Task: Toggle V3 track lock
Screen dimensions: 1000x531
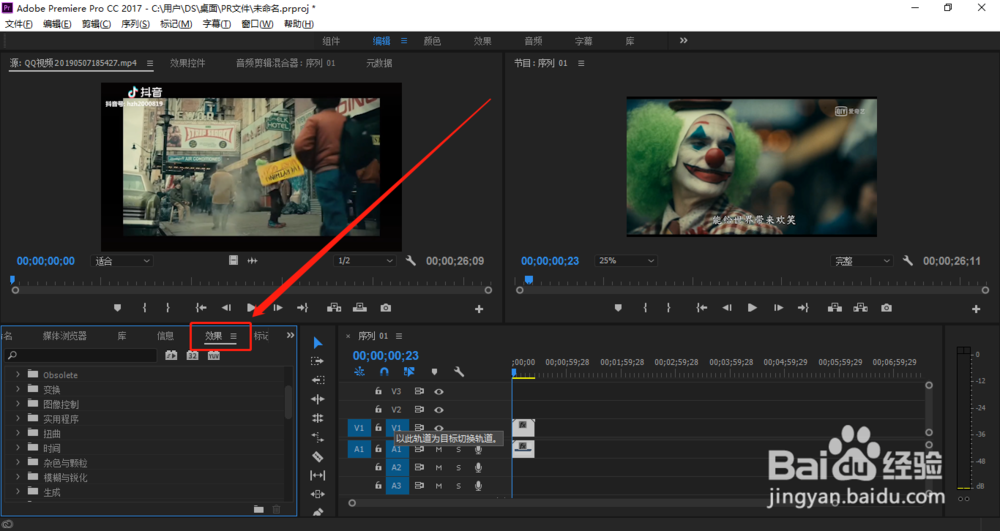Action: tap(378, 391)
